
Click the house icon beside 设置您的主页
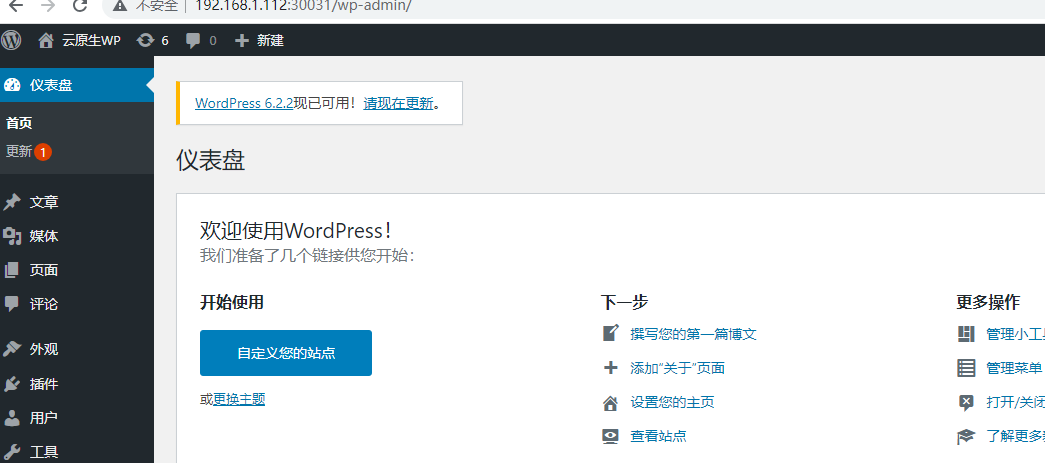[610, 402]
